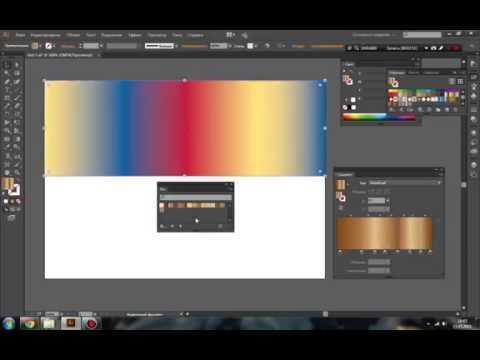Image resolution: width=480 pixels, height=360 pixels.
Task: Toggle fill/stroke selector in Gradient panel
Action: [341, 197]
